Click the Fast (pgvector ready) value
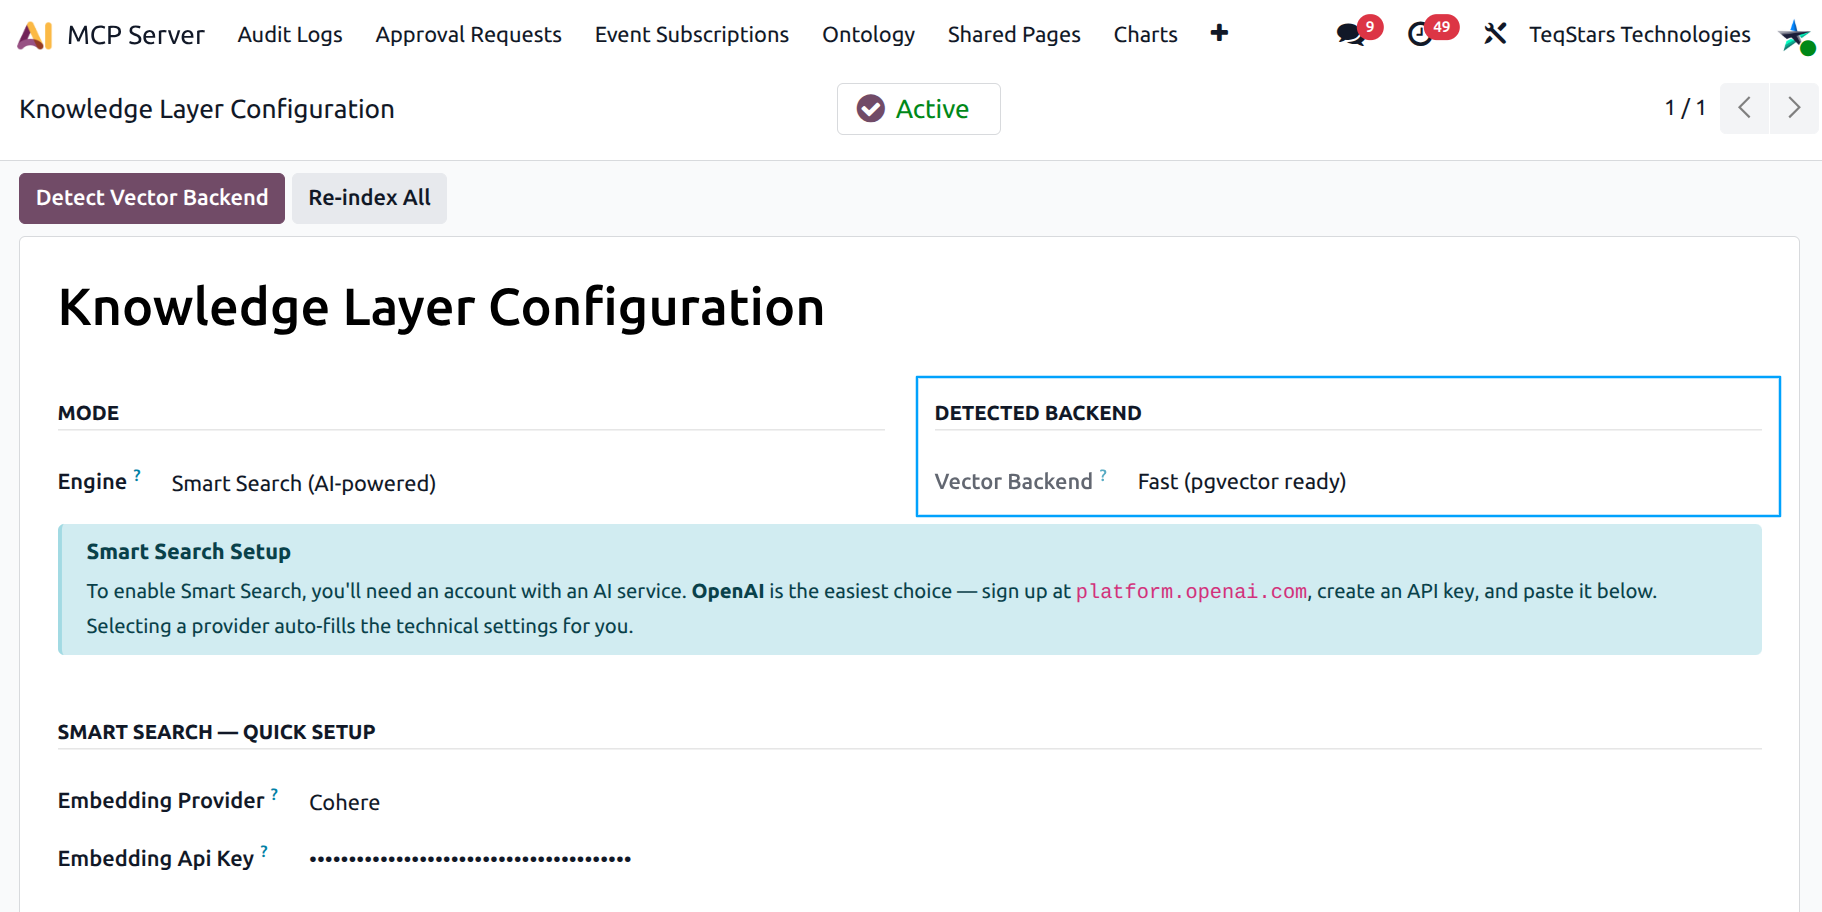This screenshot has width=1822, height=912. [x=1242, y=482]
